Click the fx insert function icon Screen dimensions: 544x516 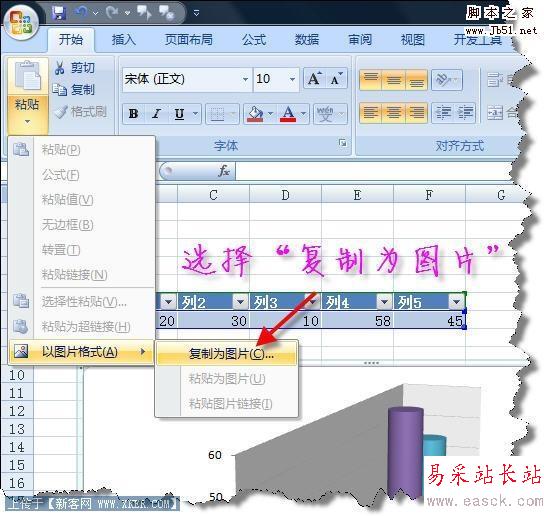224,171
